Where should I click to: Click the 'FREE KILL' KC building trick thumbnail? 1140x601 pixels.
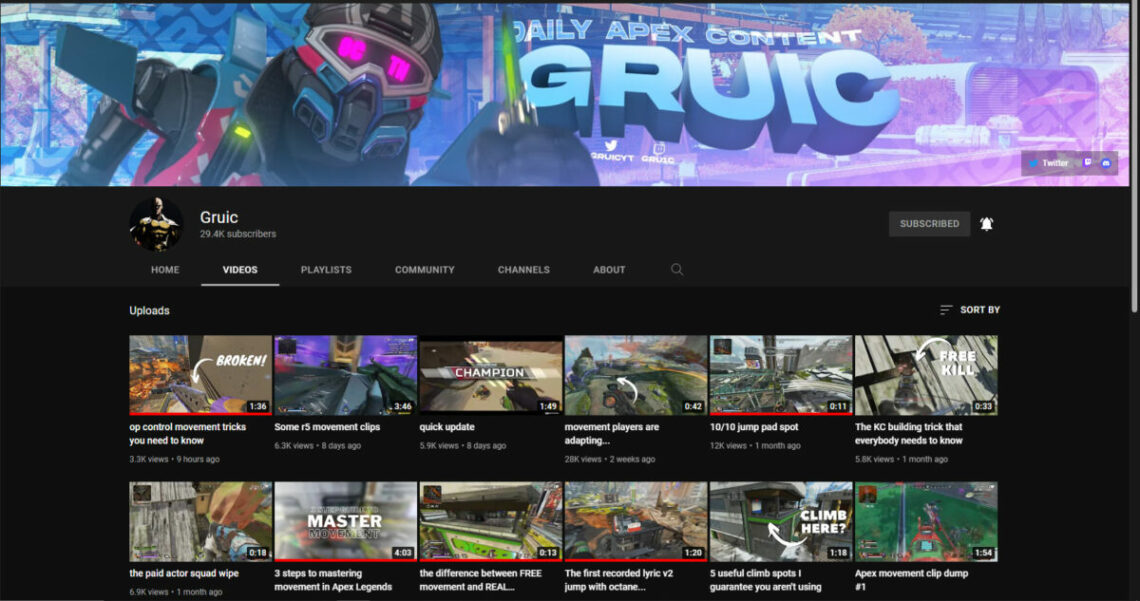tap(926, 374)
